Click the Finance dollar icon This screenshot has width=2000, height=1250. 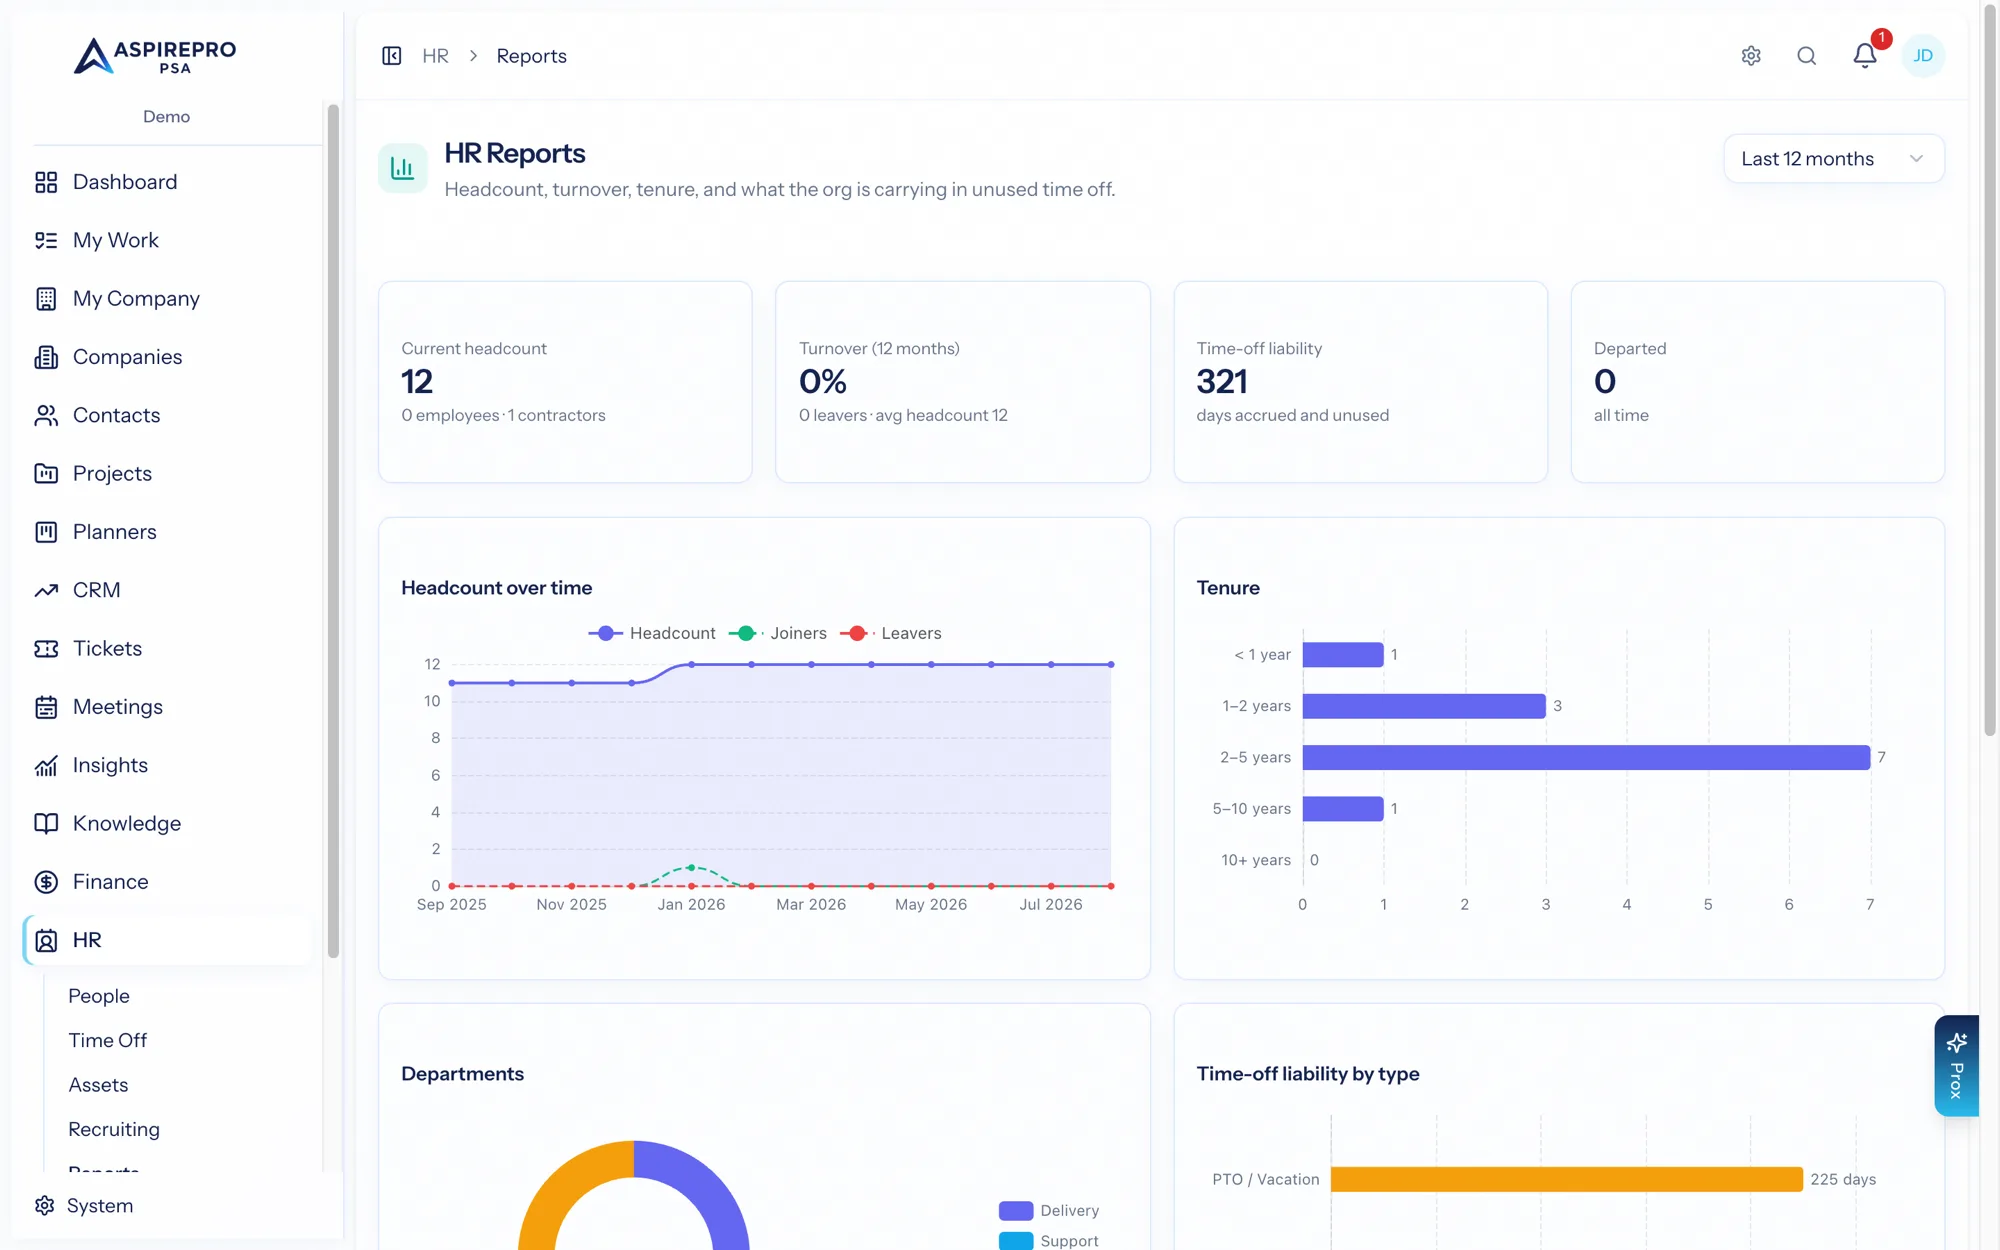[46, 882]
